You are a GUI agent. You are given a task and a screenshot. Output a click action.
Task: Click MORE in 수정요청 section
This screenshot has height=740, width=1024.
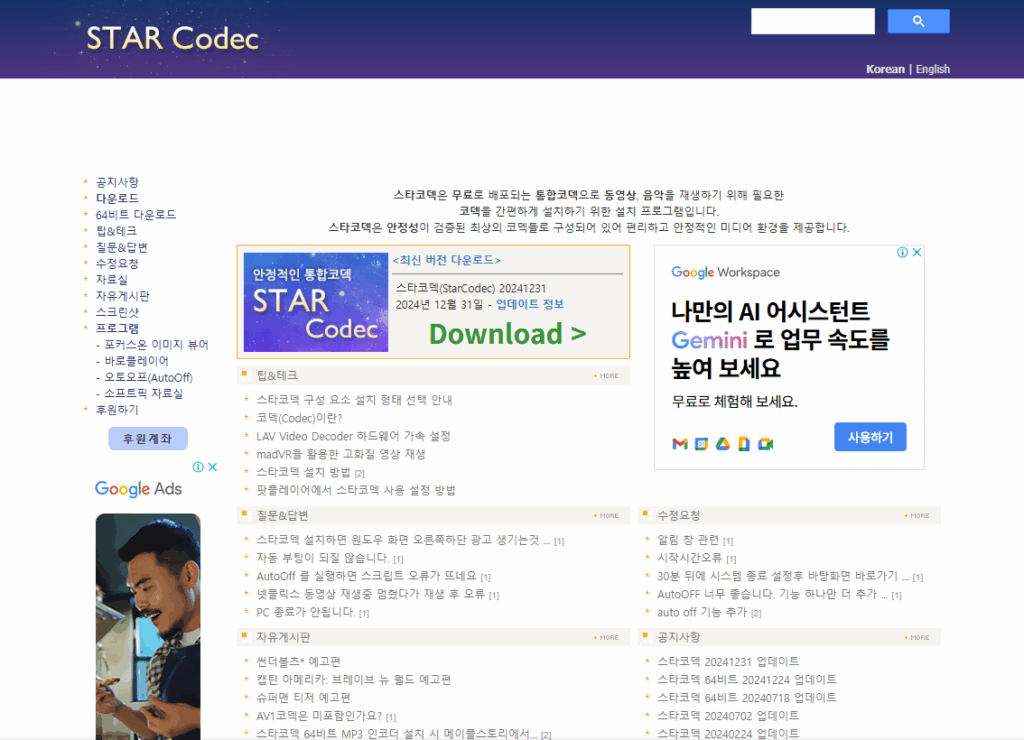pos(918,516)
